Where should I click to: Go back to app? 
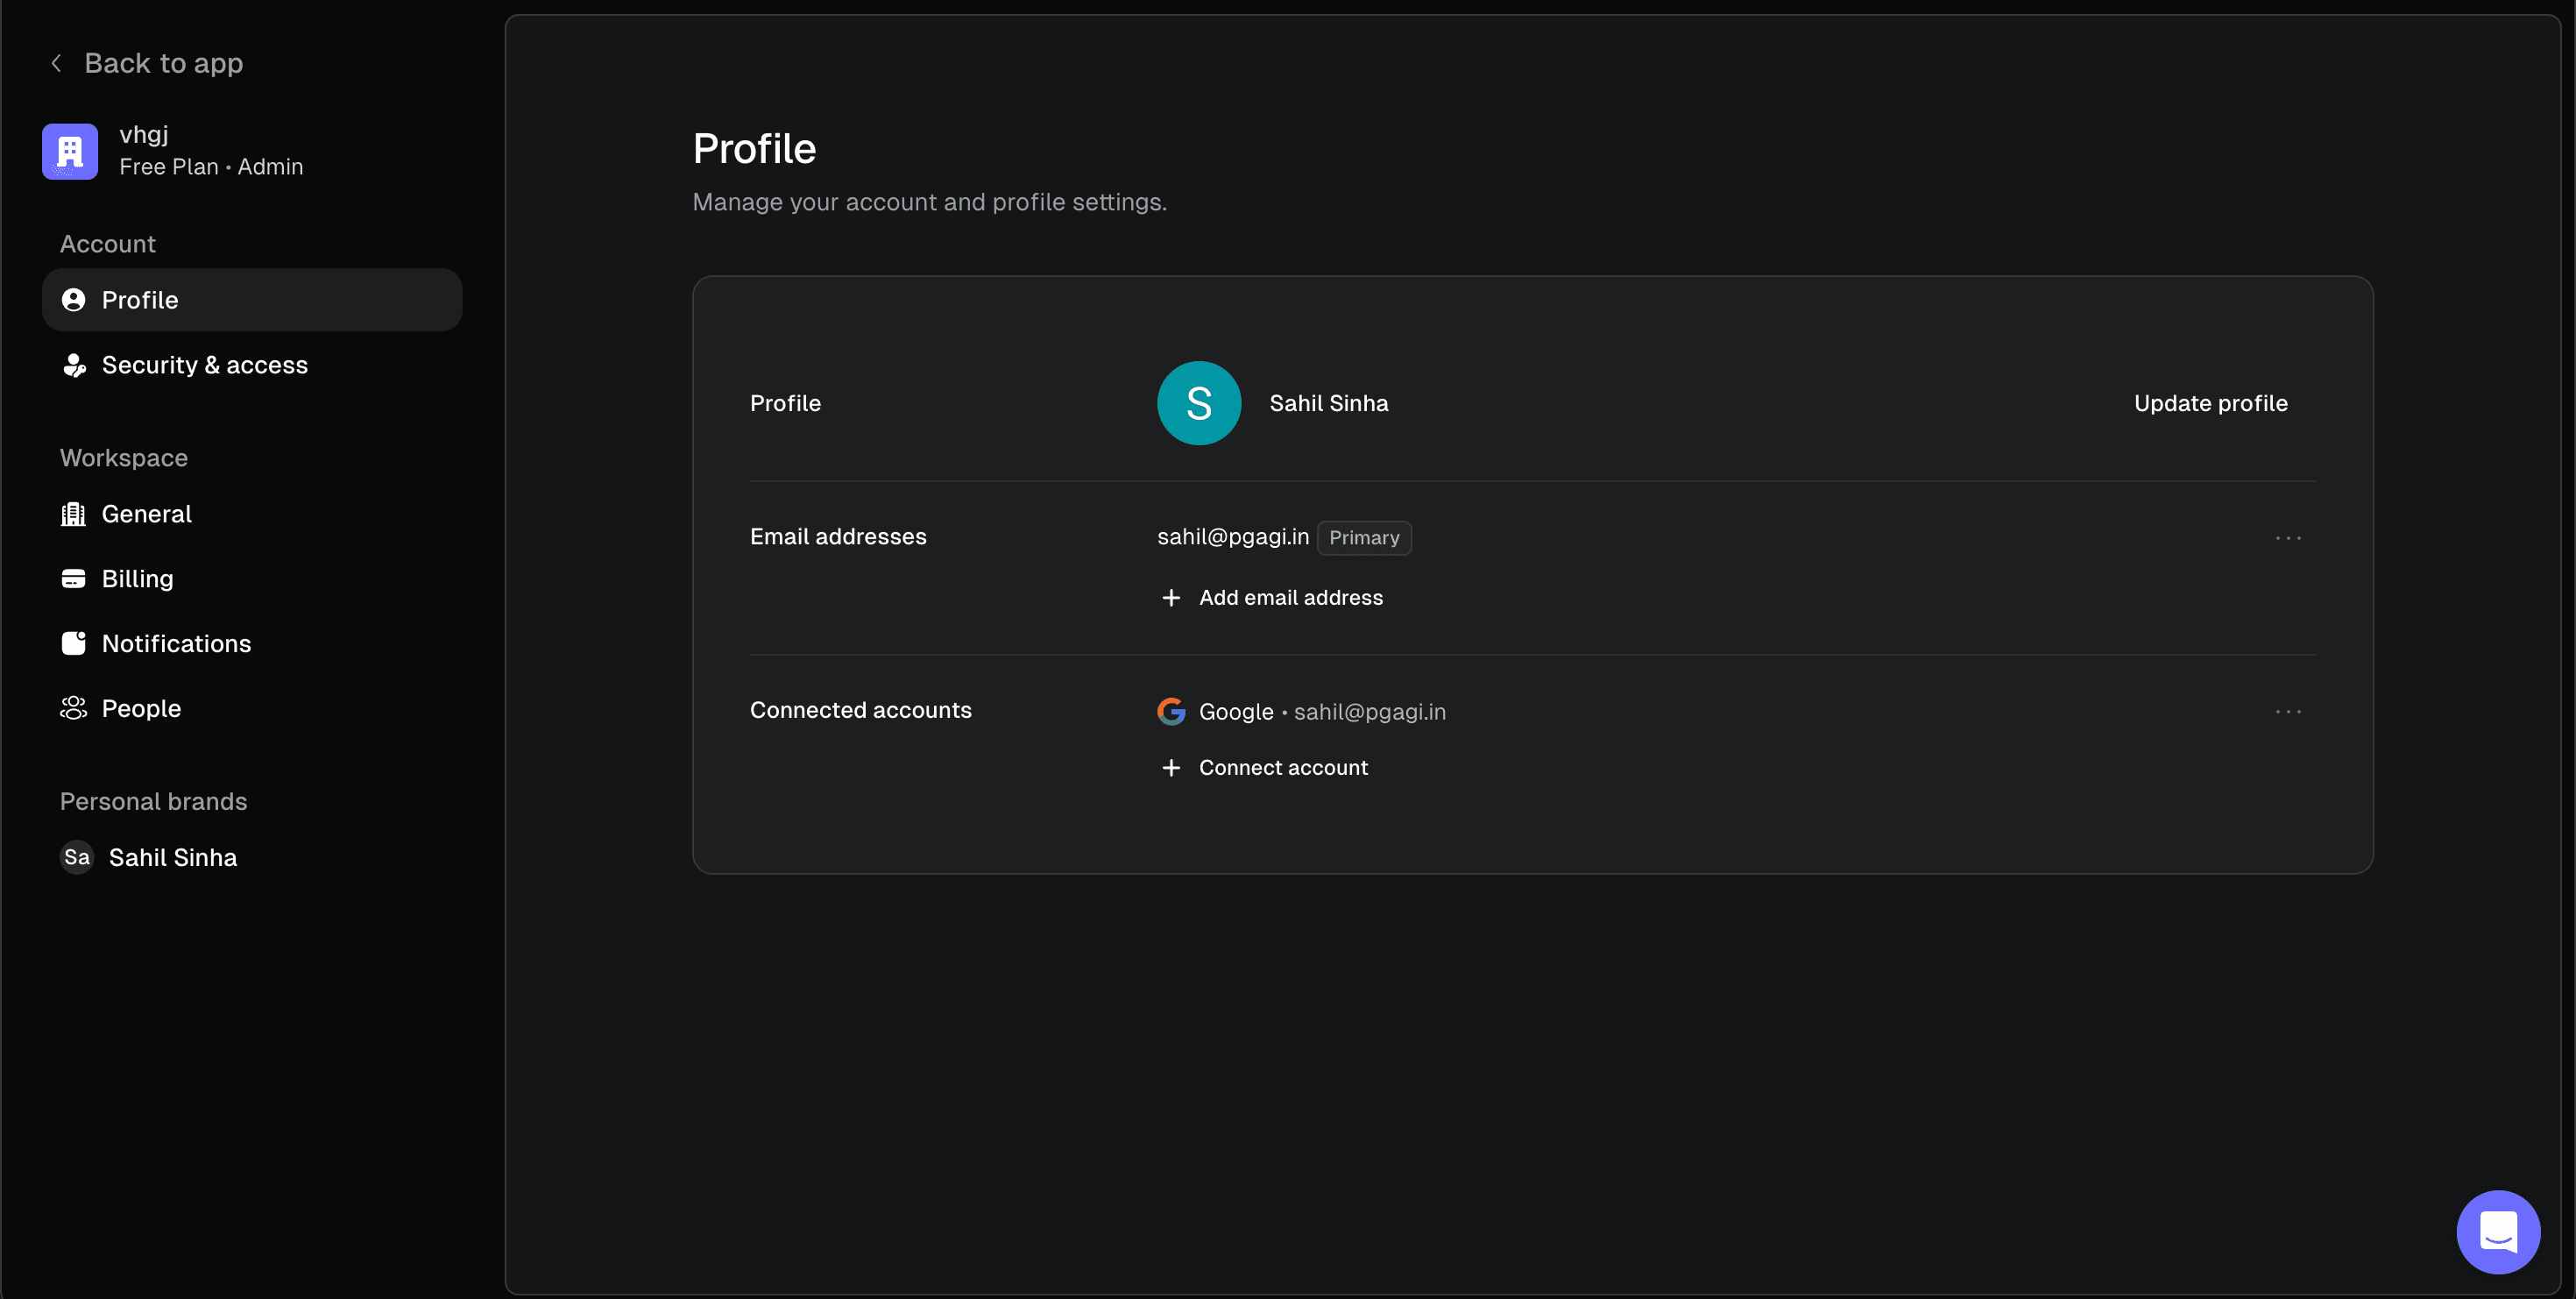163,63
